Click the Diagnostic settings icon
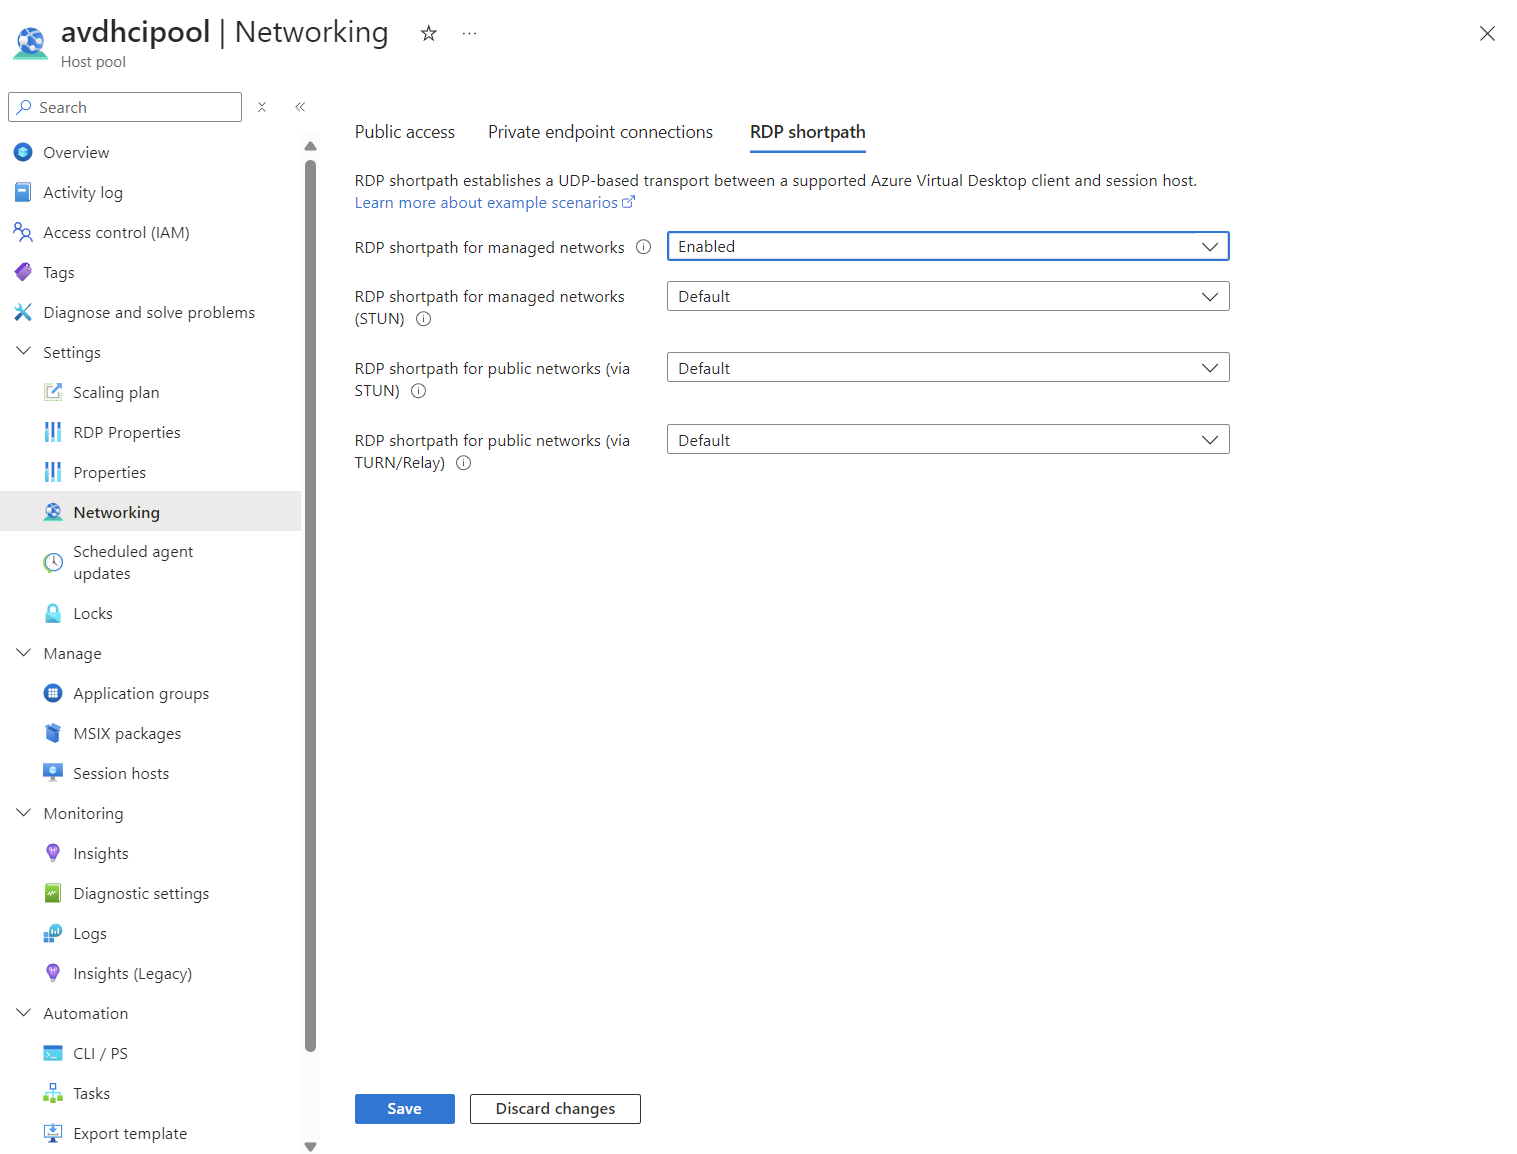Screen dimensions: 1517x1154 [53, 893]
